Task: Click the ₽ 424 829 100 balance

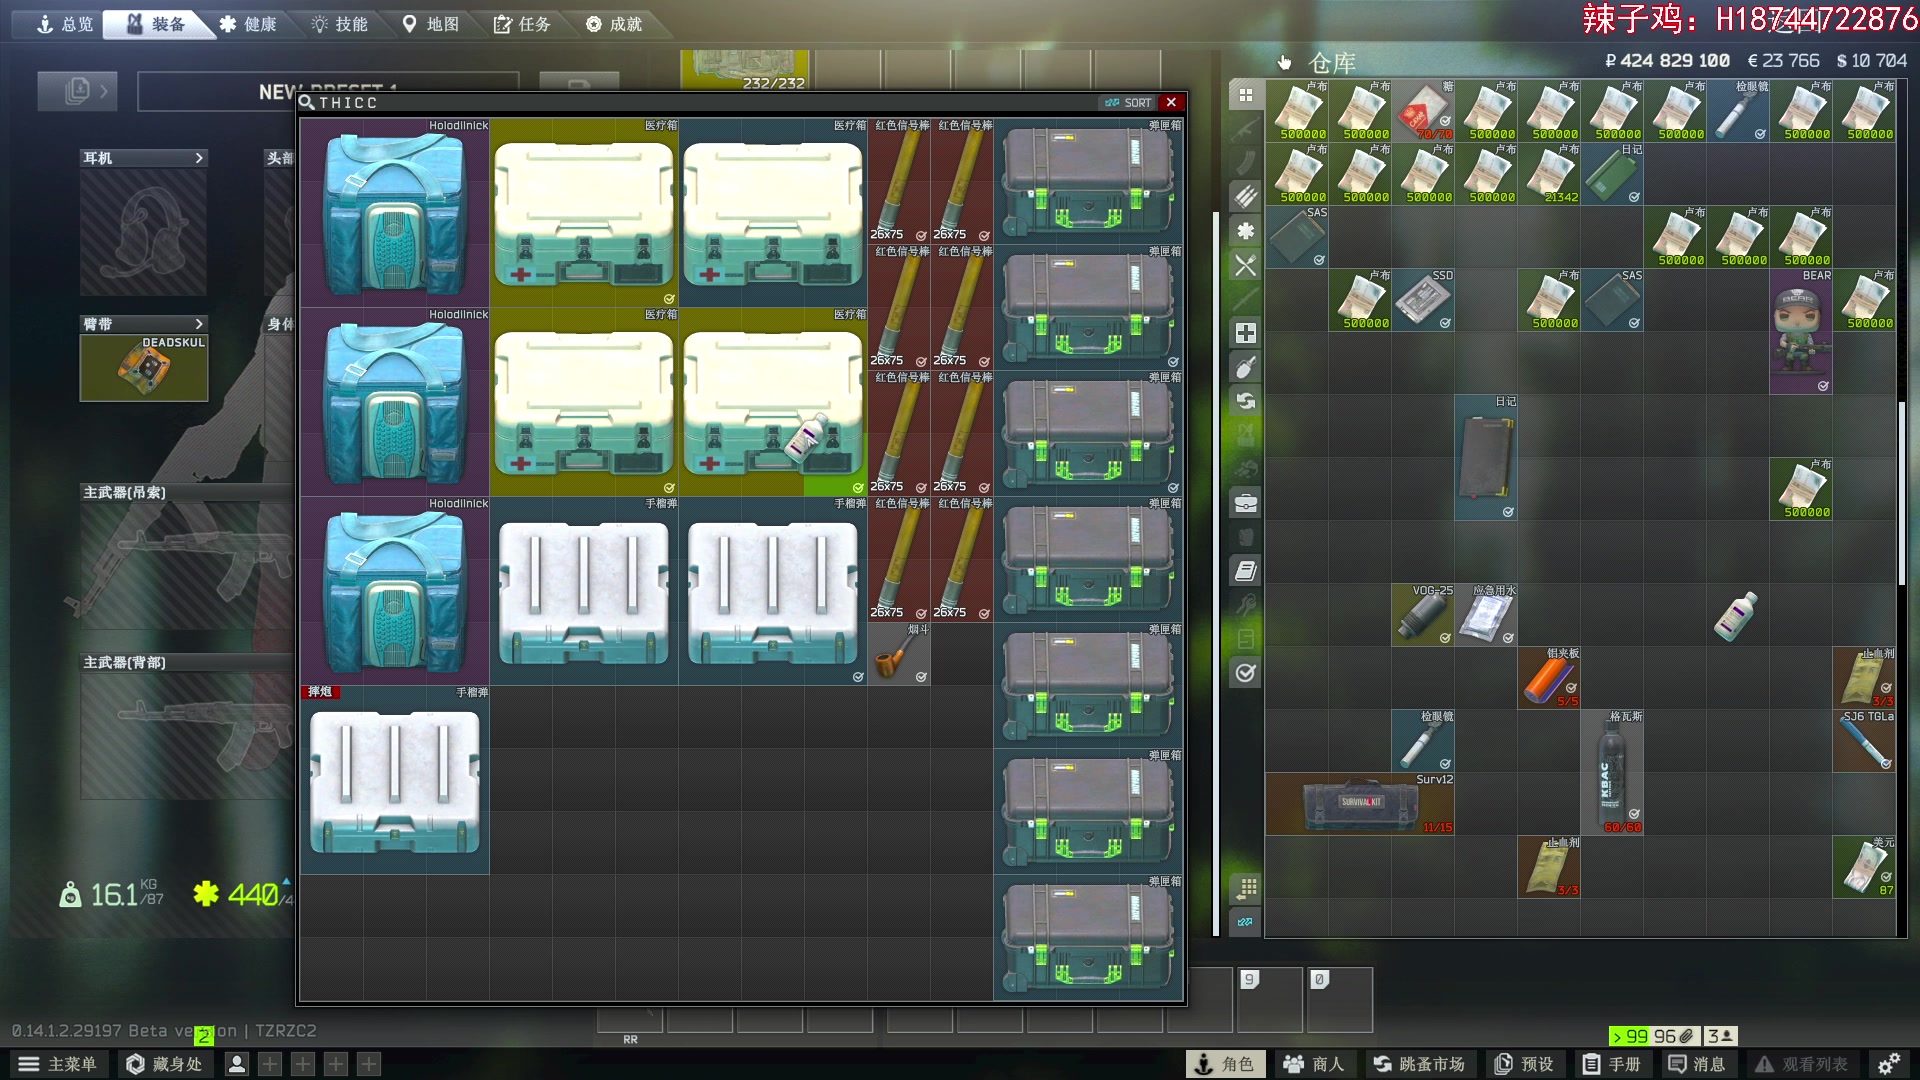Action: [x=1667, y=61]
